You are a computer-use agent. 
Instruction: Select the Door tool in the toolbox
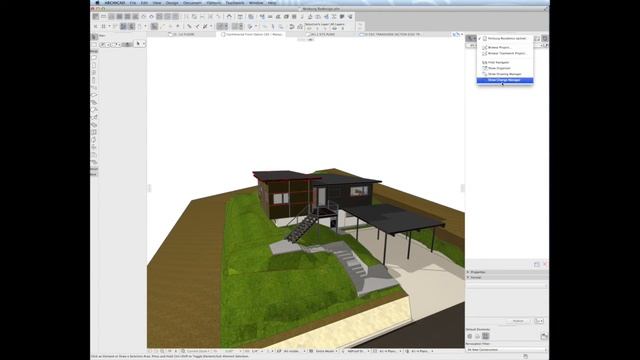tap(93, 65)
